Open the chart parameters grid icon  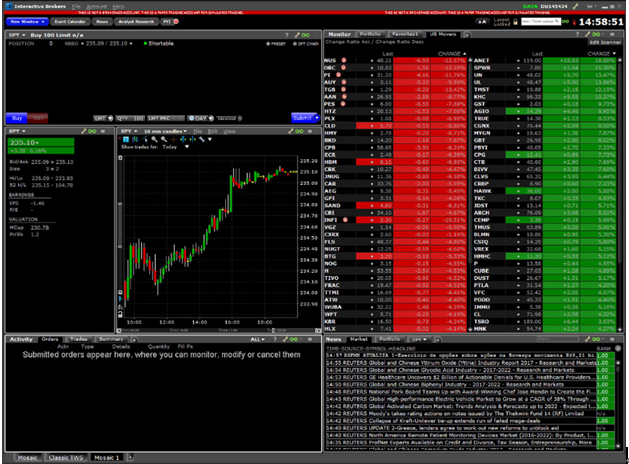(126, 139)
